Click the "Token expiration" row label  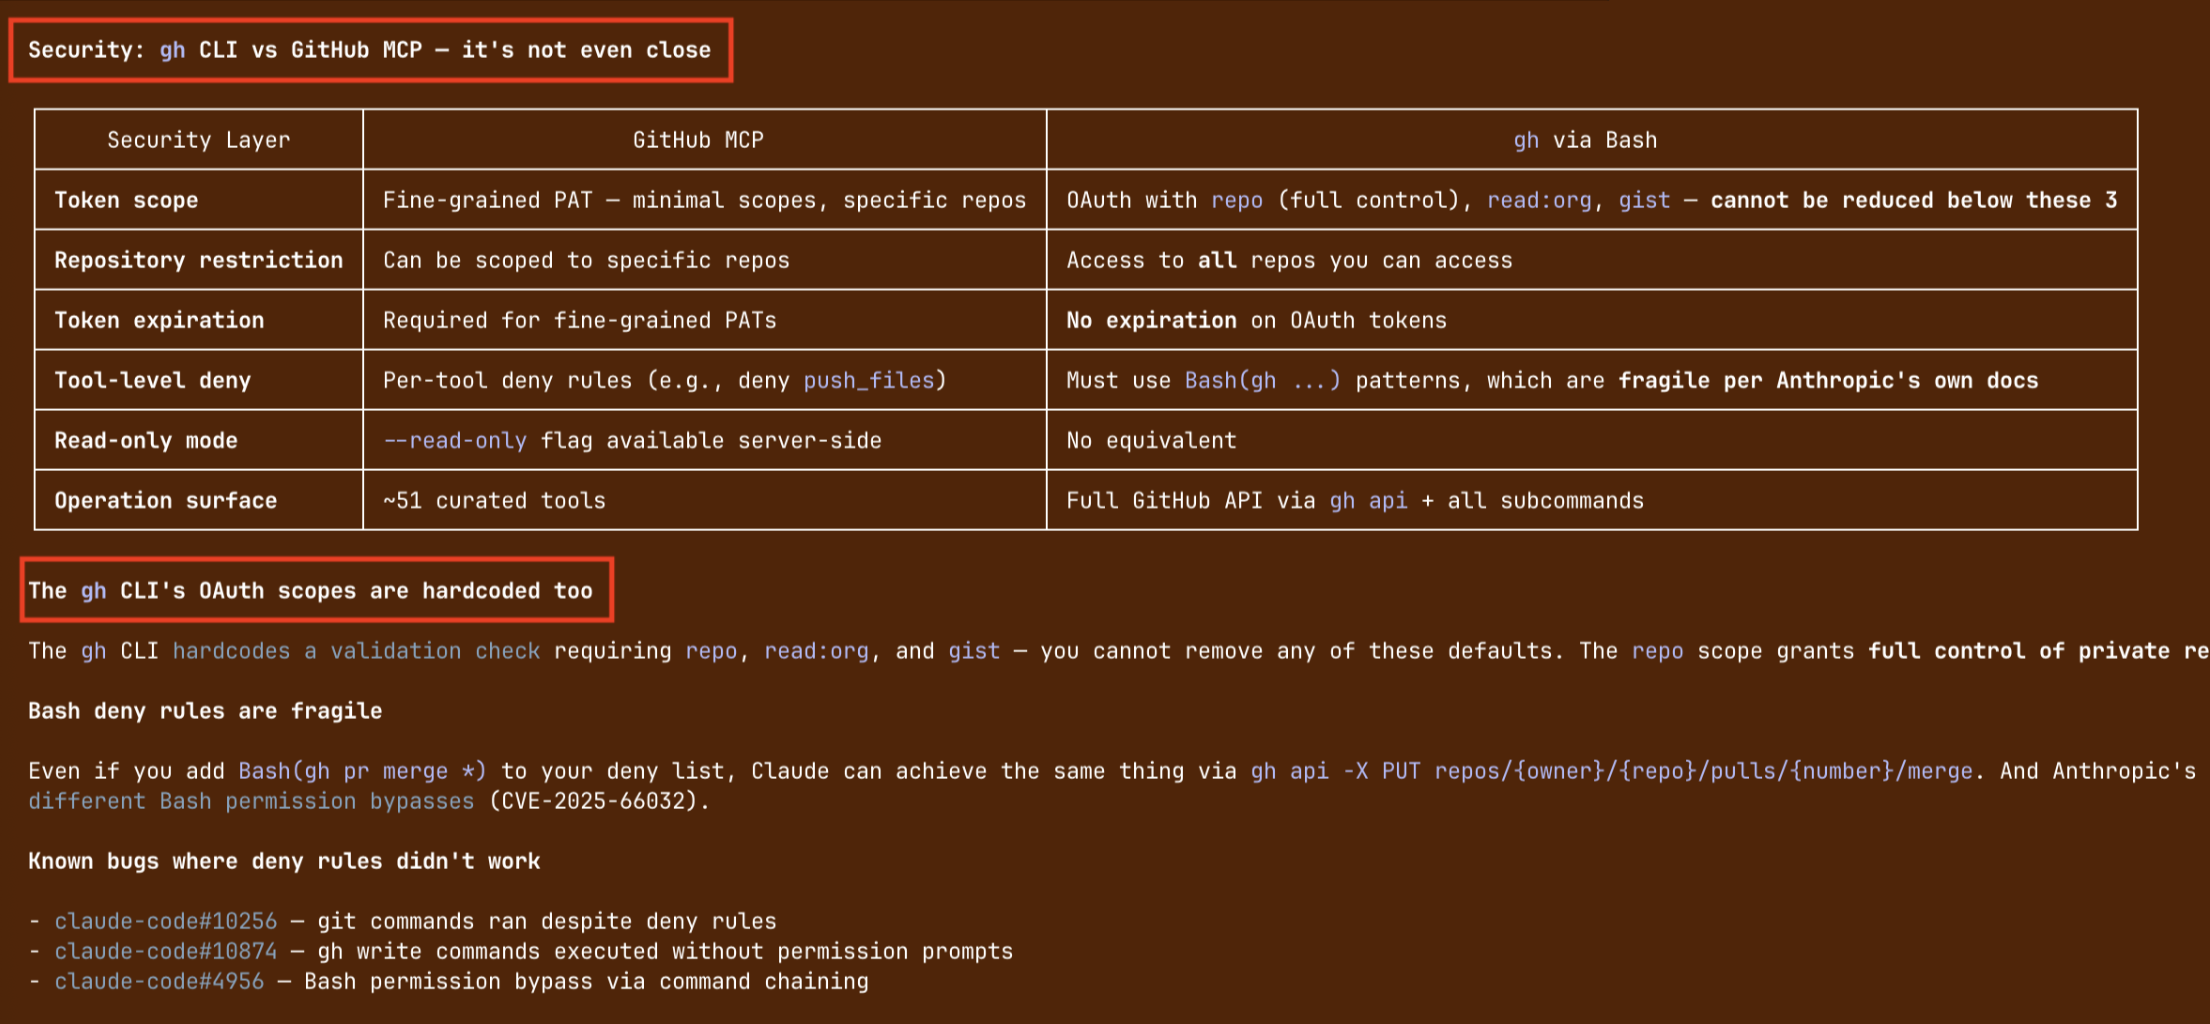click(159, 320)
